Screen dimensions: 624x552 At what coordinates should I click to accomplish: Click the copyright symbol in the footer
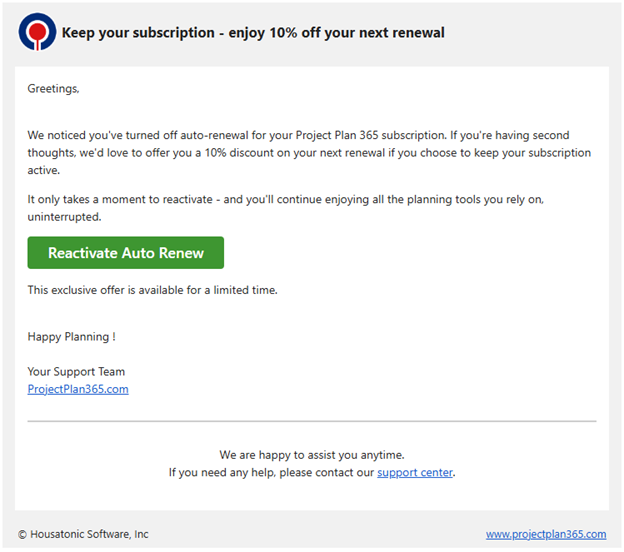pyautogui.click(x=22, y=534)
